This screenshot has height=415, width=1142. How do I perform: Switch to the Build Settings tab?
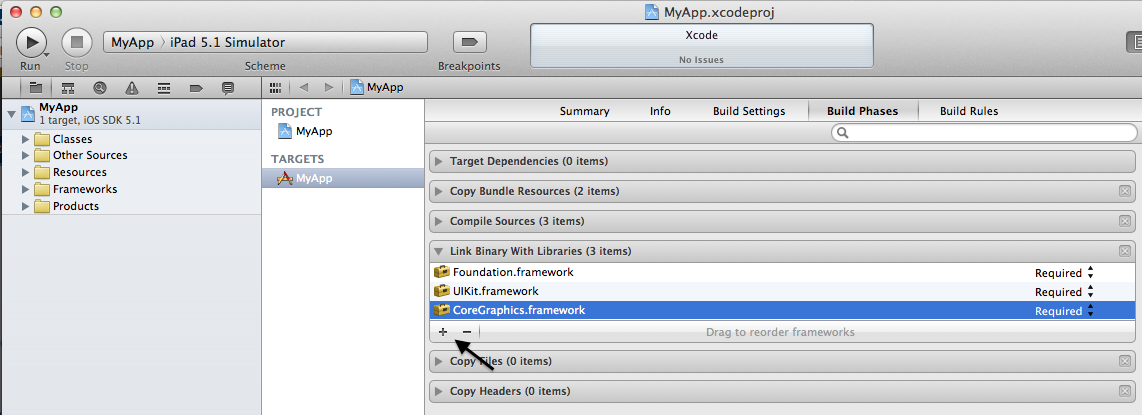pyautogui.click(x=749, y=111)
